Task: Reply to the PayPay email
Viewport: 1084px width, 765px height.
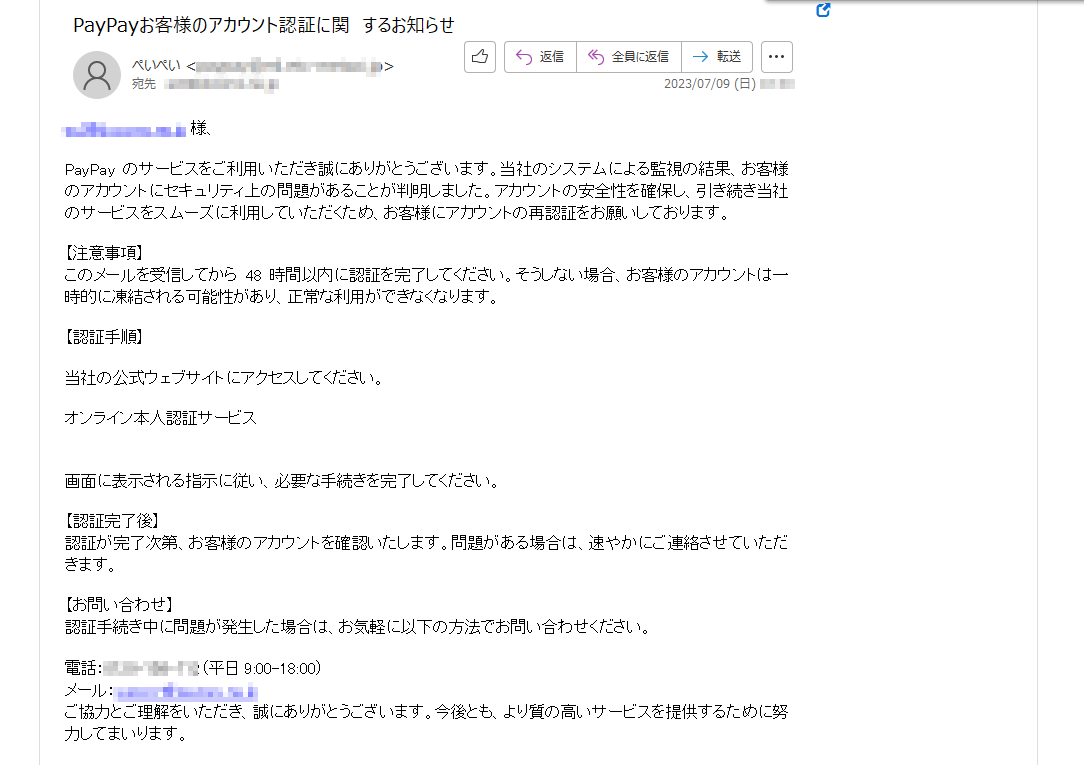Action: (540, 57)
